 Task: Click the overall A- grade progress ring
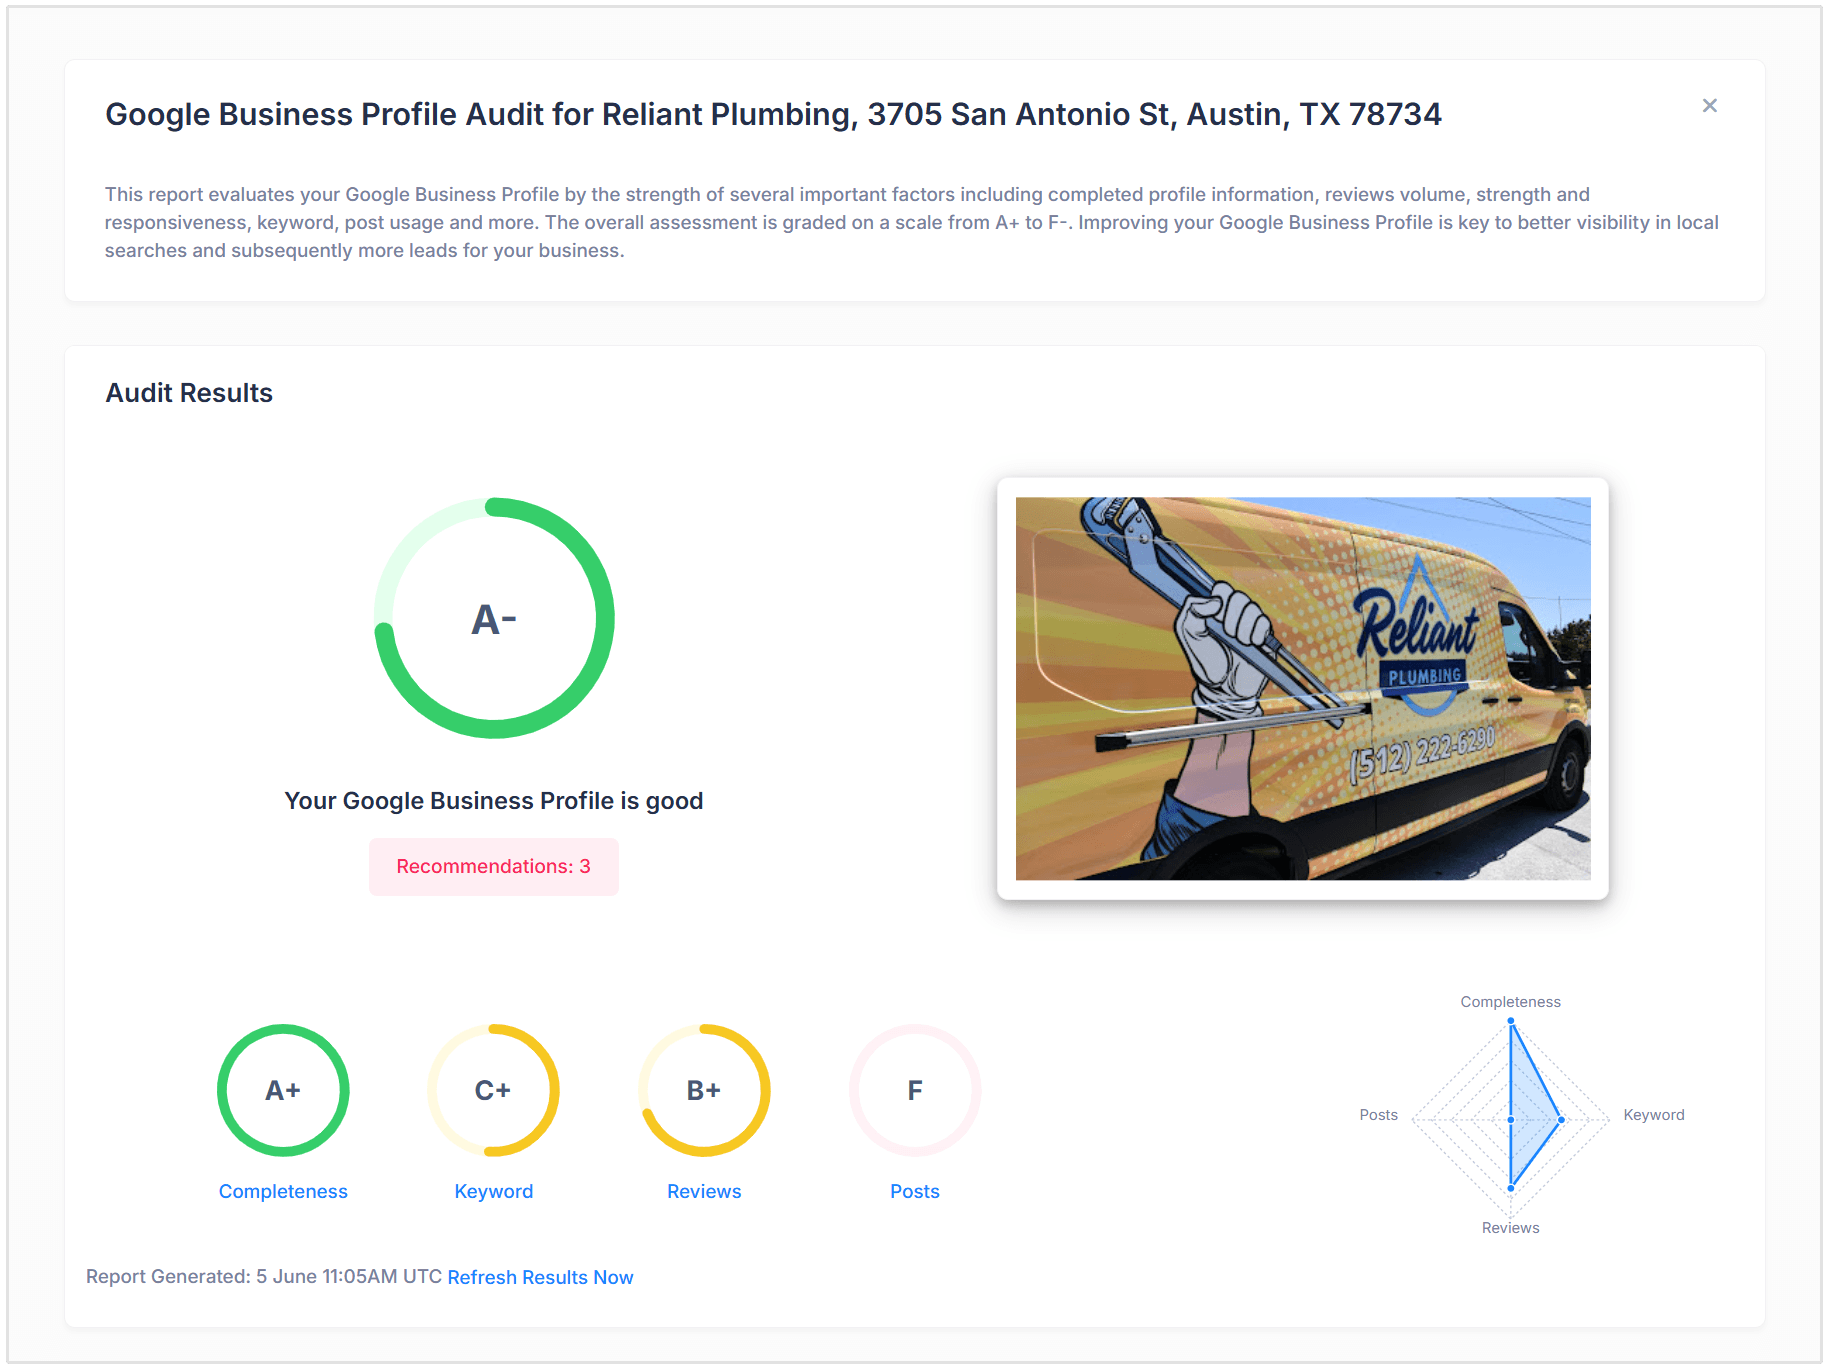(x=494, y=618)
